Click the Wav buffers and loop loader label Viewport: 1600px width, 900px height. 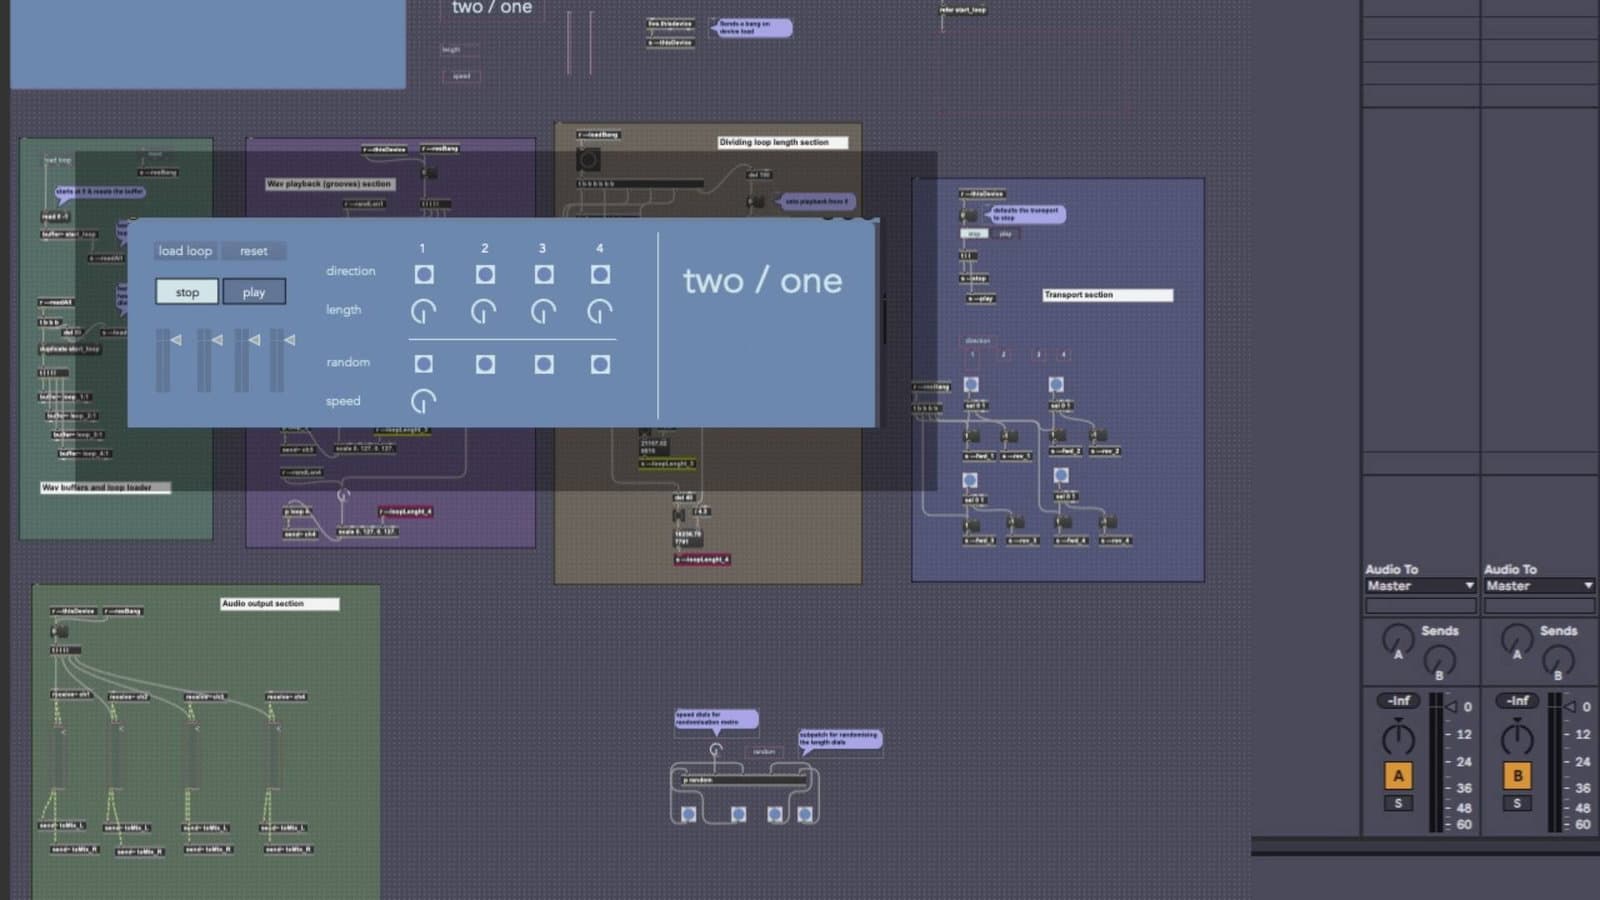click(105, 488)
